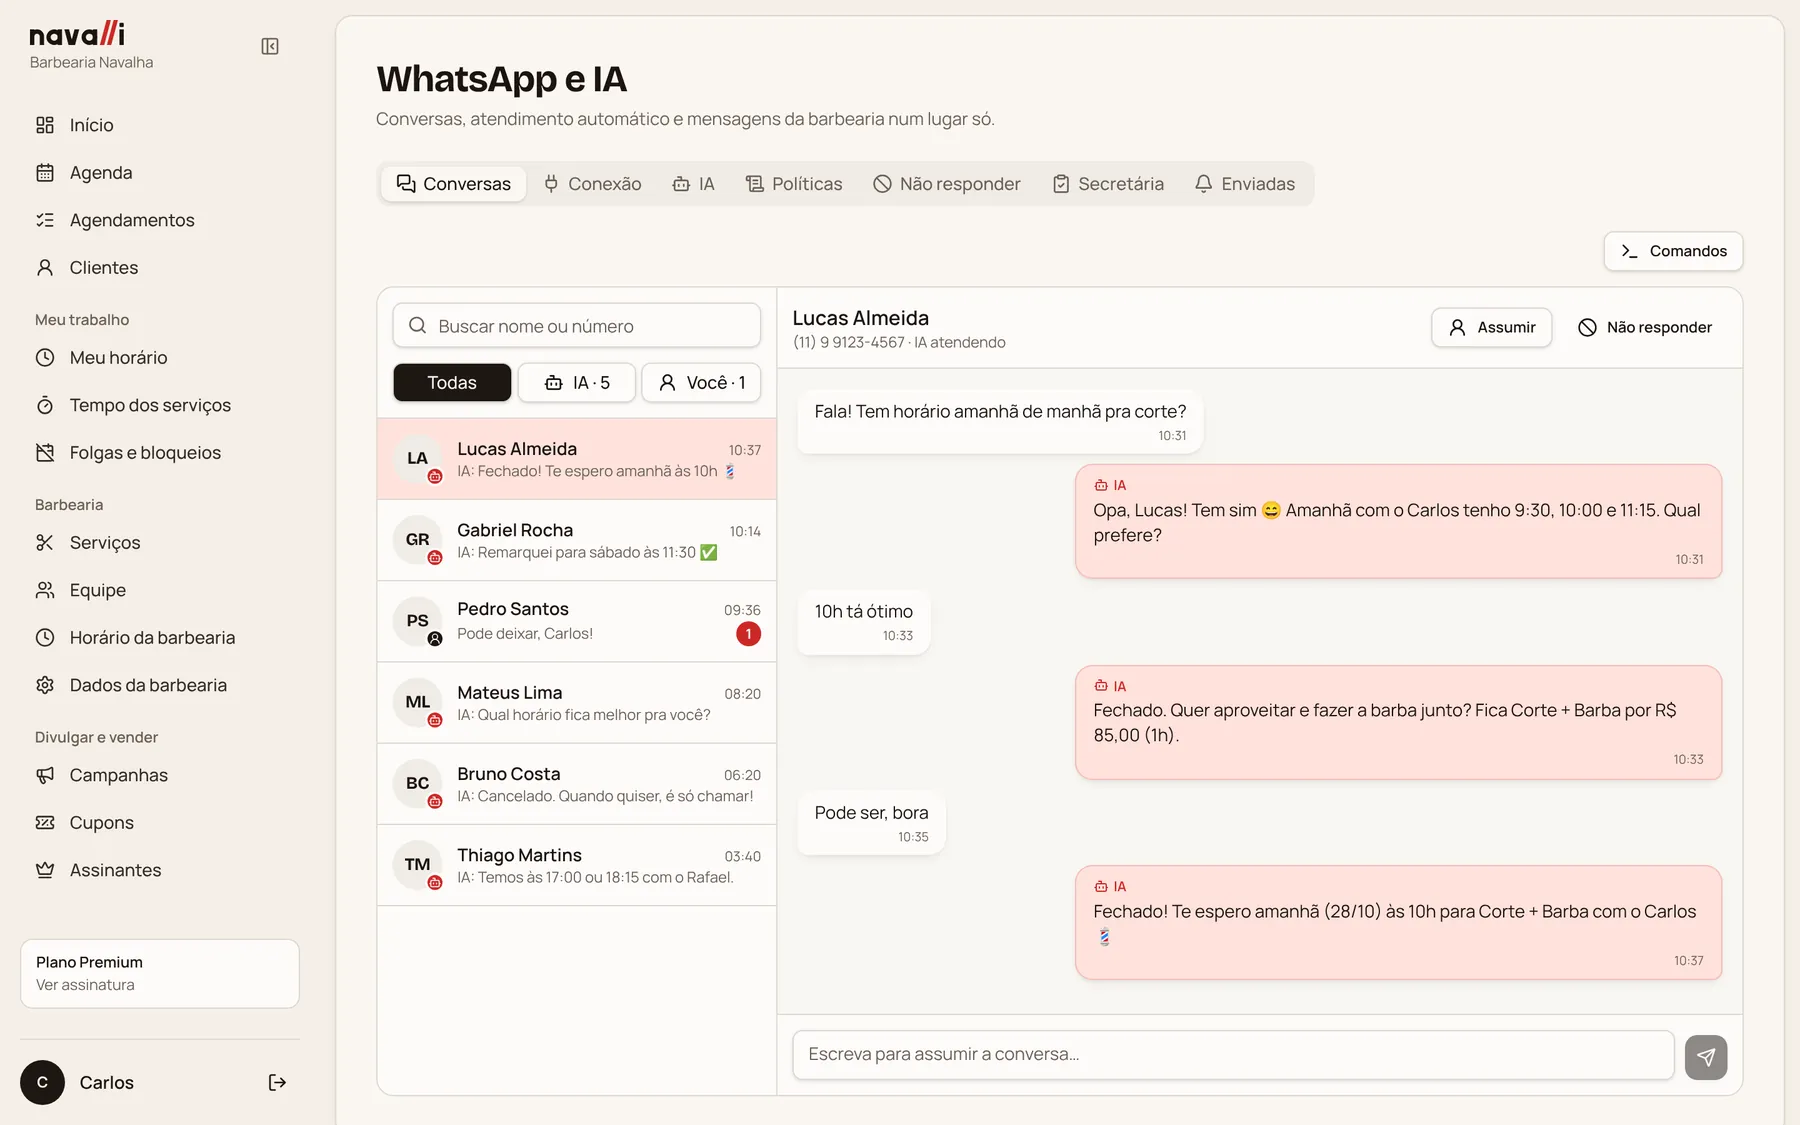The height and width of the screenshot is (1125, 1800).
Task: Open Folgas e bloqueios
Action: click(x=160, y=453)
